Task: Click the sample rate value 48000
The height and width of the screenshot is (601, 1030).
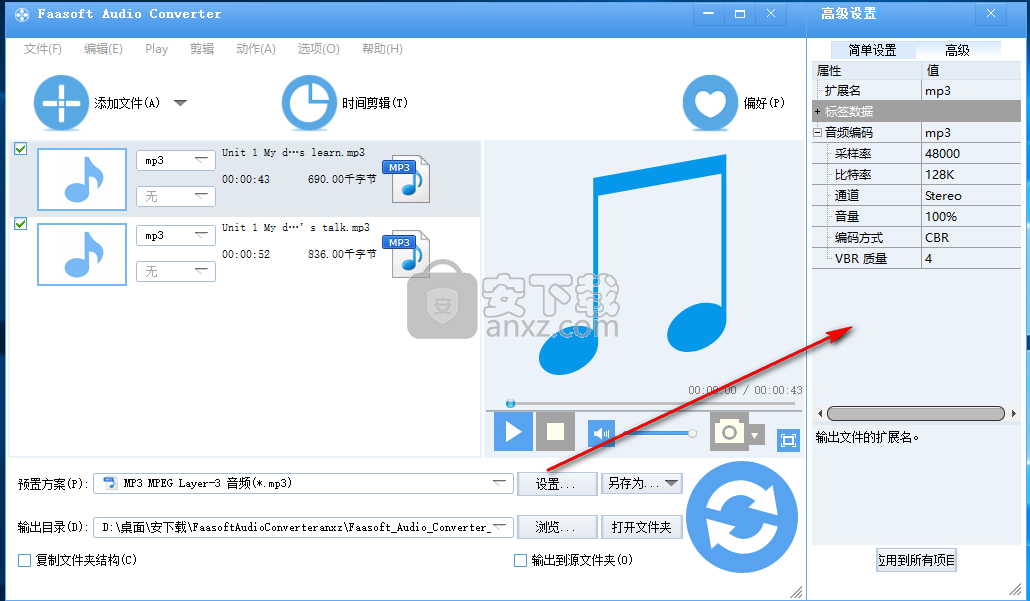Action: point(943,154)
